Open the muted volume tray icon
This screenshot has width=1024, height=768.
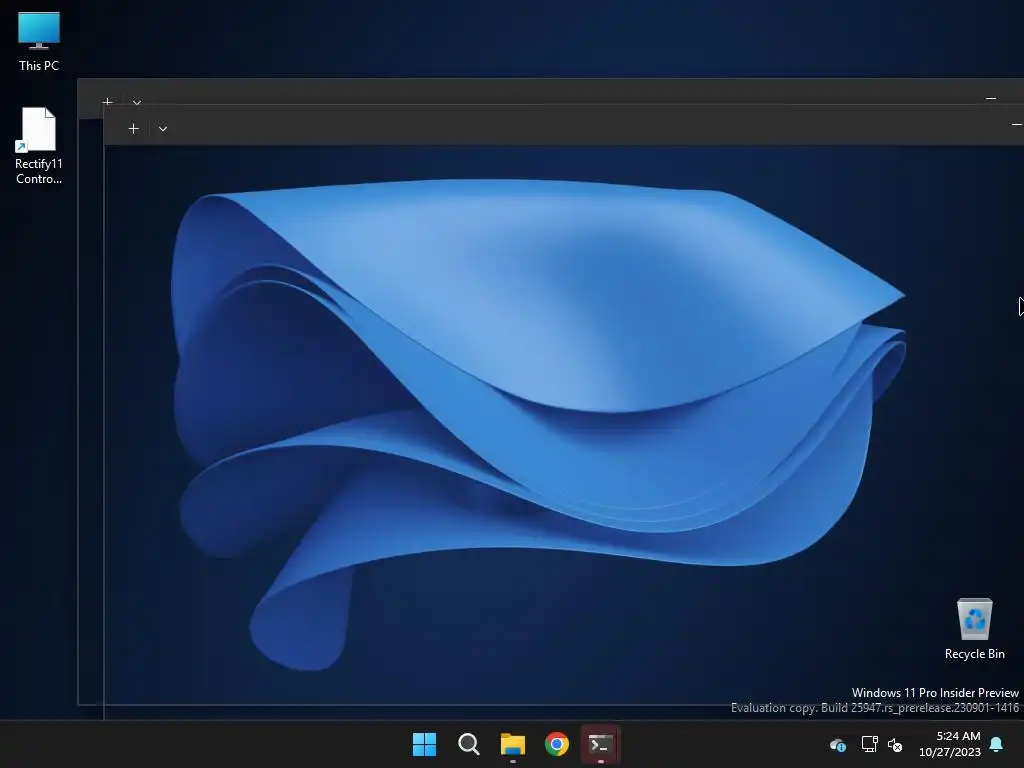[895, 744]
